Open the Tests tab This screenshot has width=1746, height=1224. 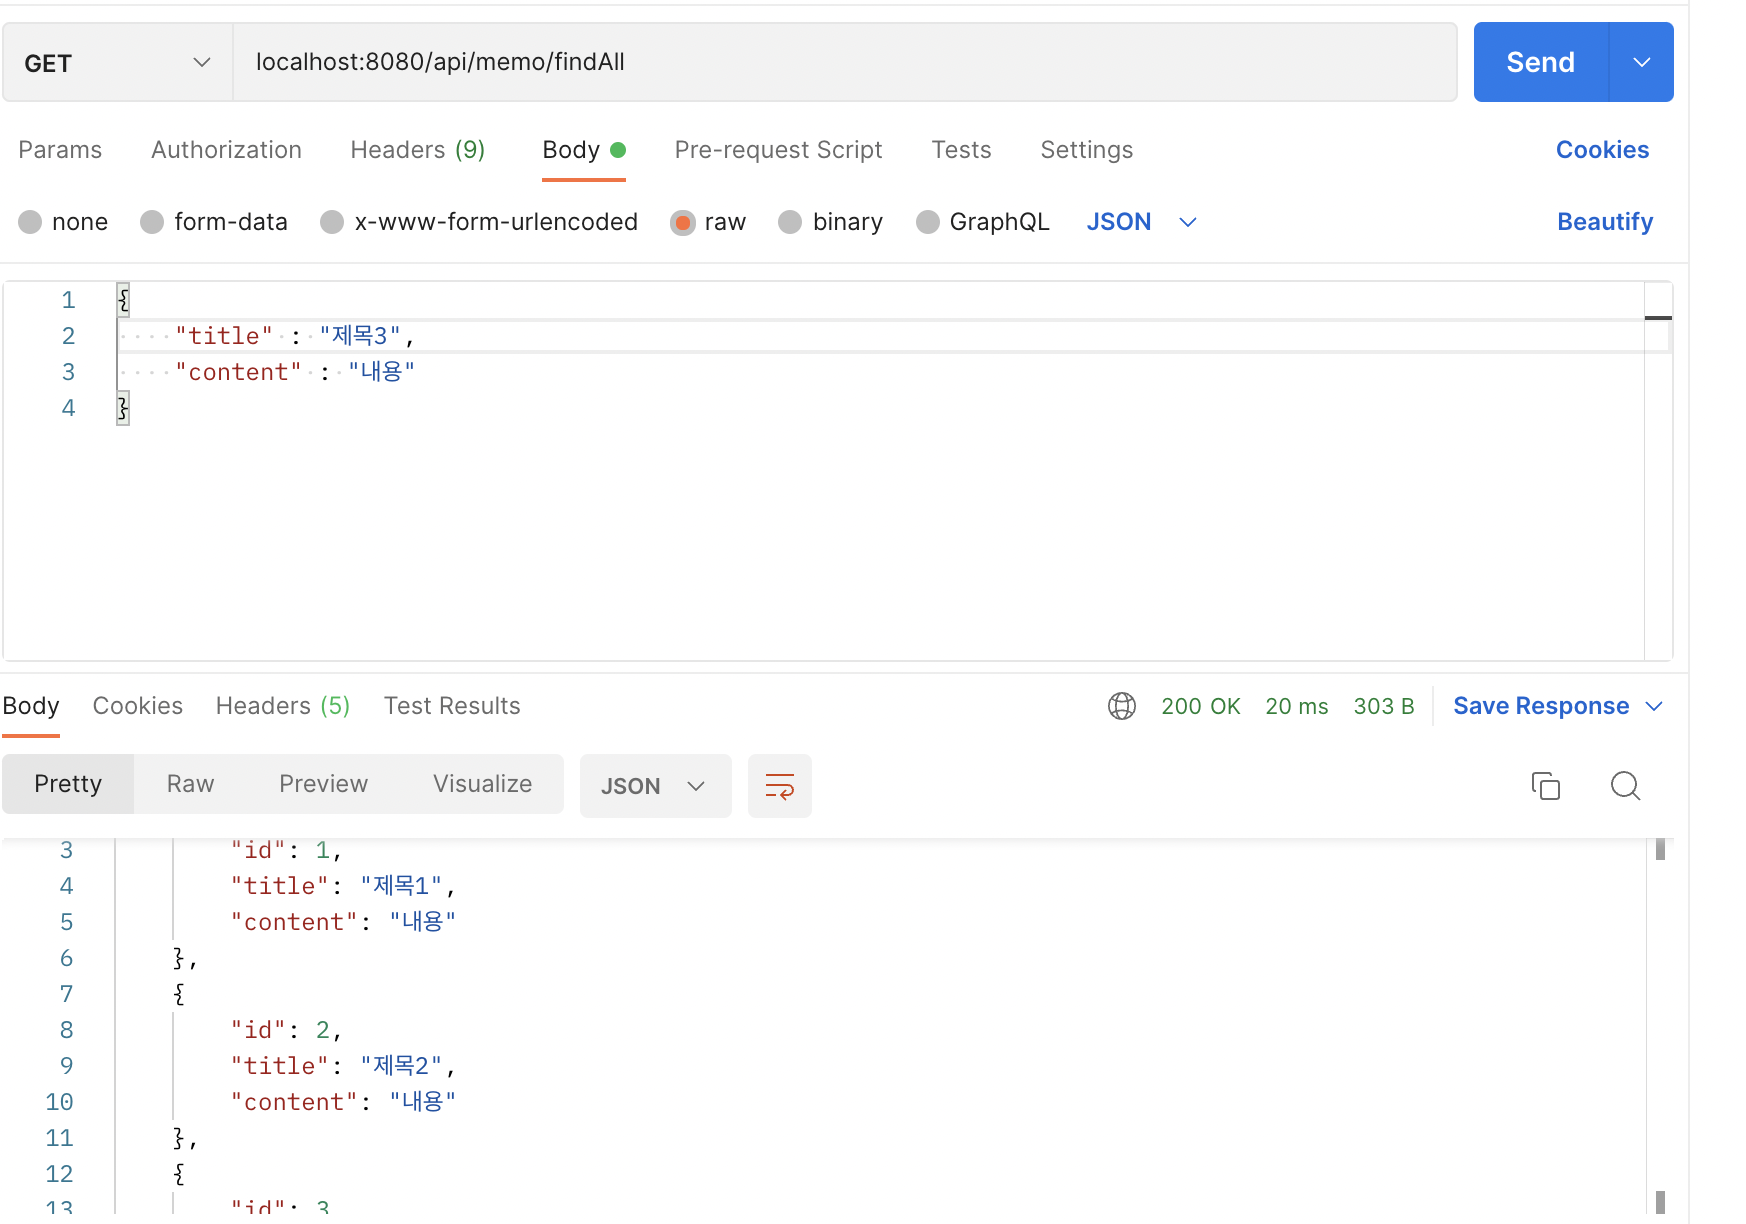[961, 150]
